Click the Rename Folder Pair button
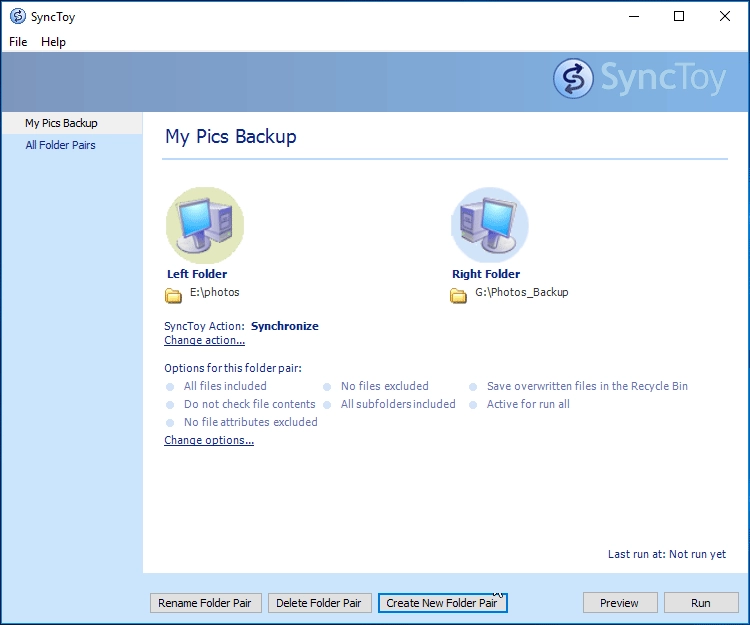 [206, 603]
